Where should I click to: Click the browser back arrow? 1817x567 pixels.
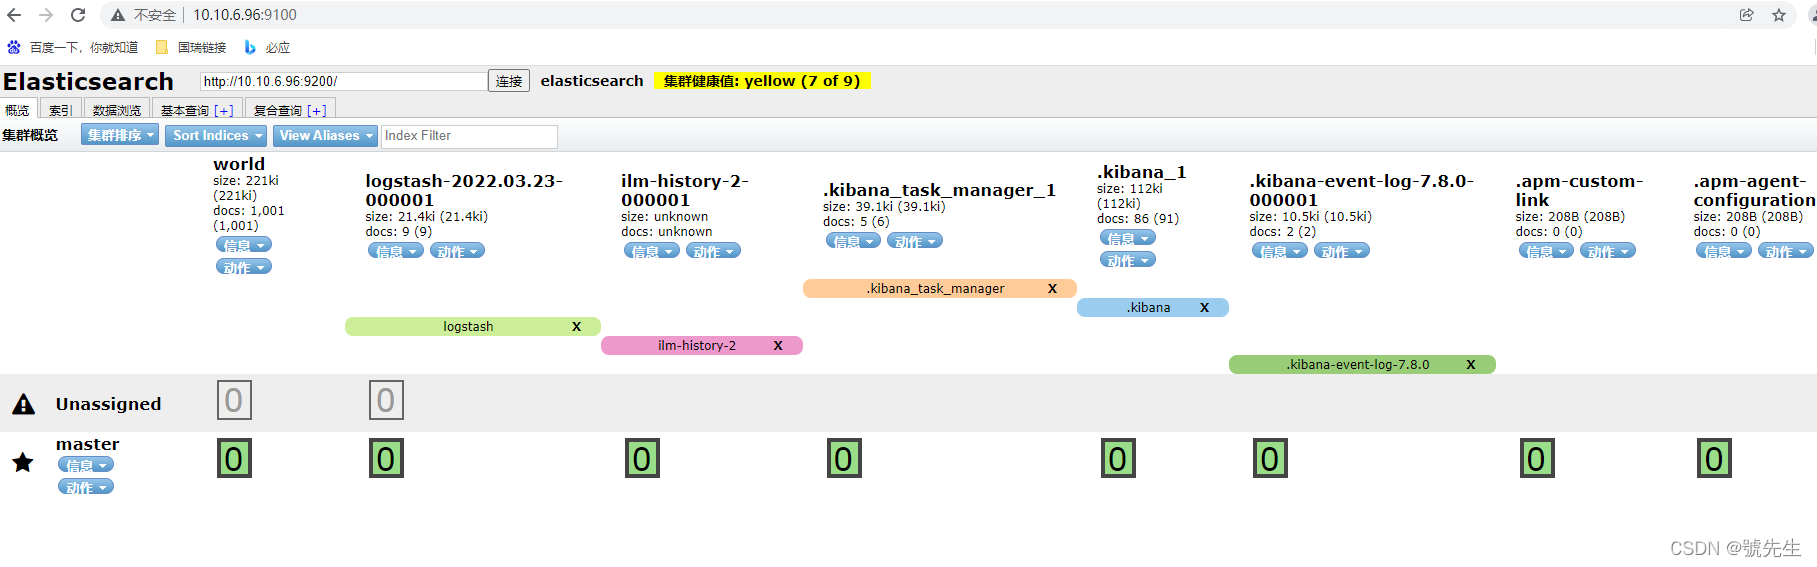coord(14,15)
